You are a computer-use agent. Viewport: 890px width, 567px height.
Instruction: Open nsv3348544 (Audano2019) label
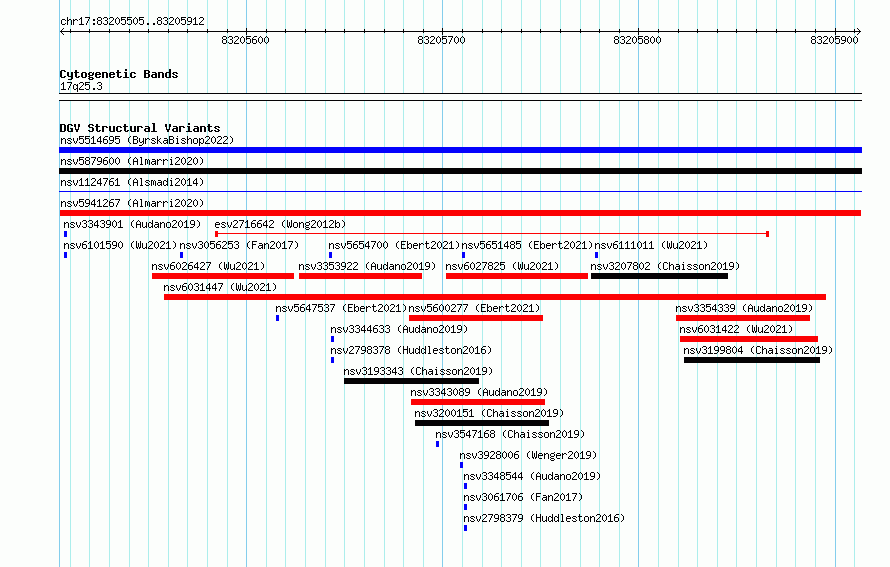coord(532,476)
